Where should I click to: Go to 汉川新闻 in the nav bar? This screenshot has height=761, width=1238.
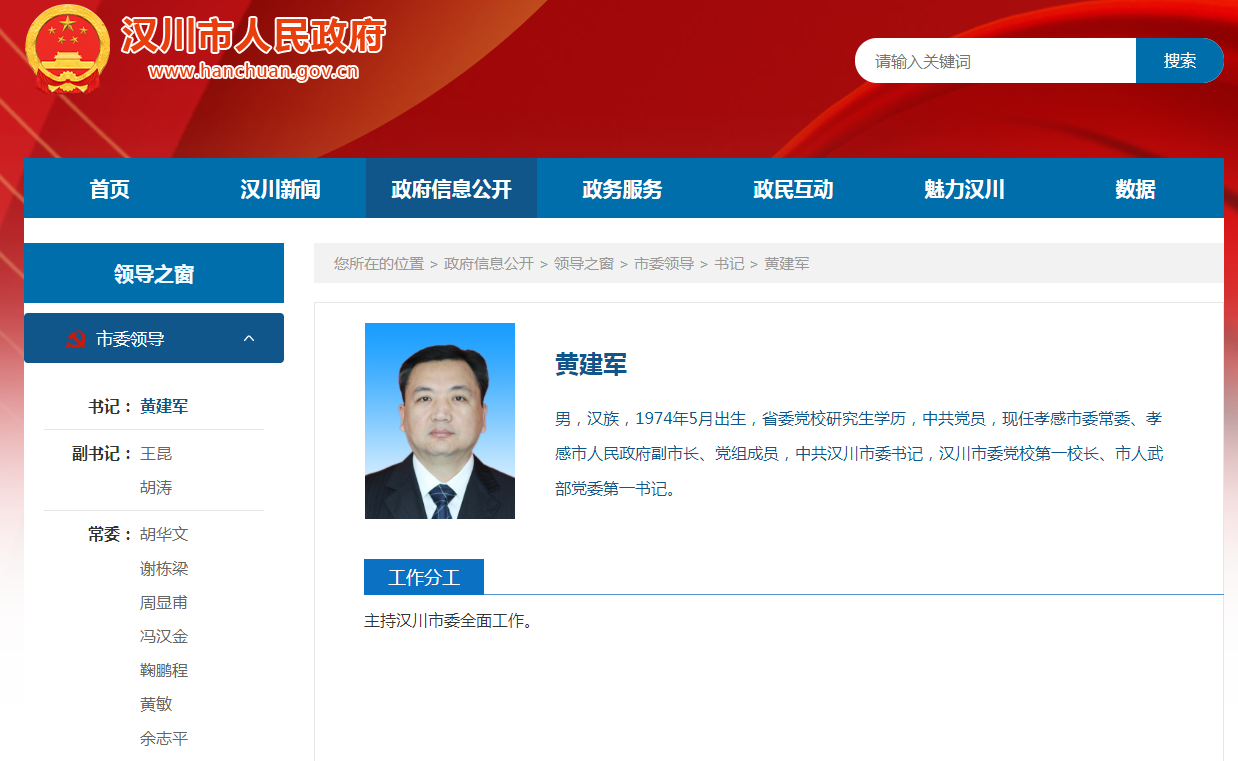(280, 189)
